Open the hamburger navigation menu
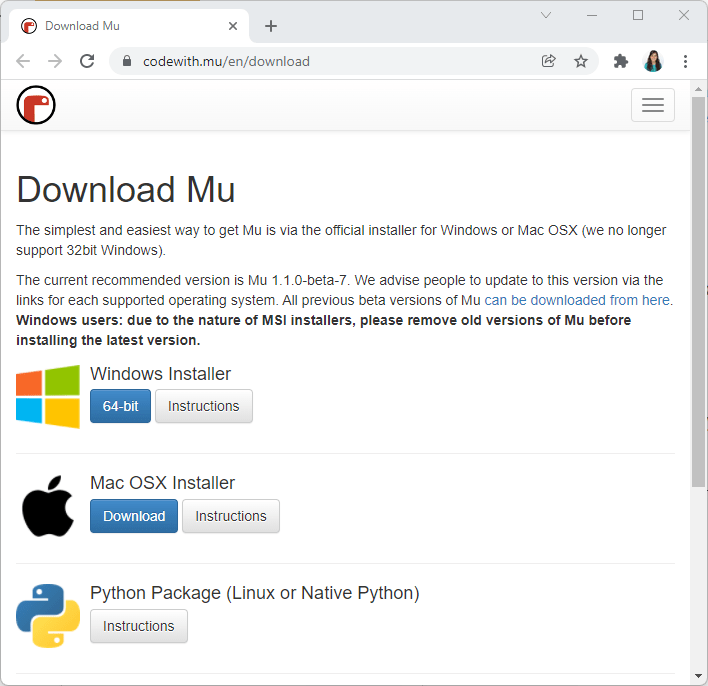 pos(652,105)
